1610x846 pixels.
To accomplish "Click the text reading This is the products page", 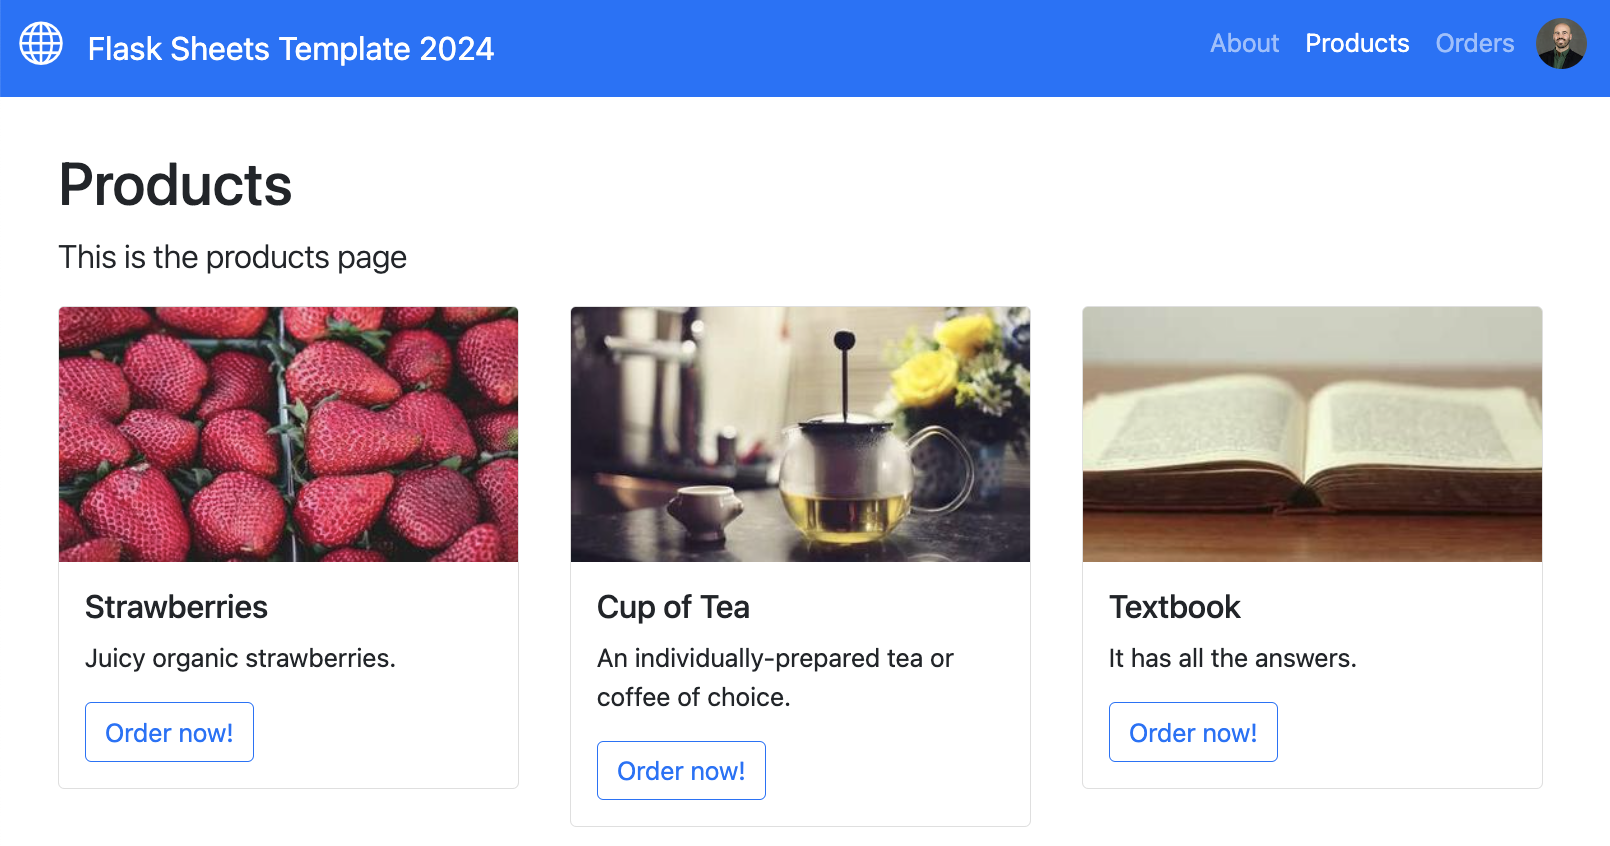I will tap(232, 257).
